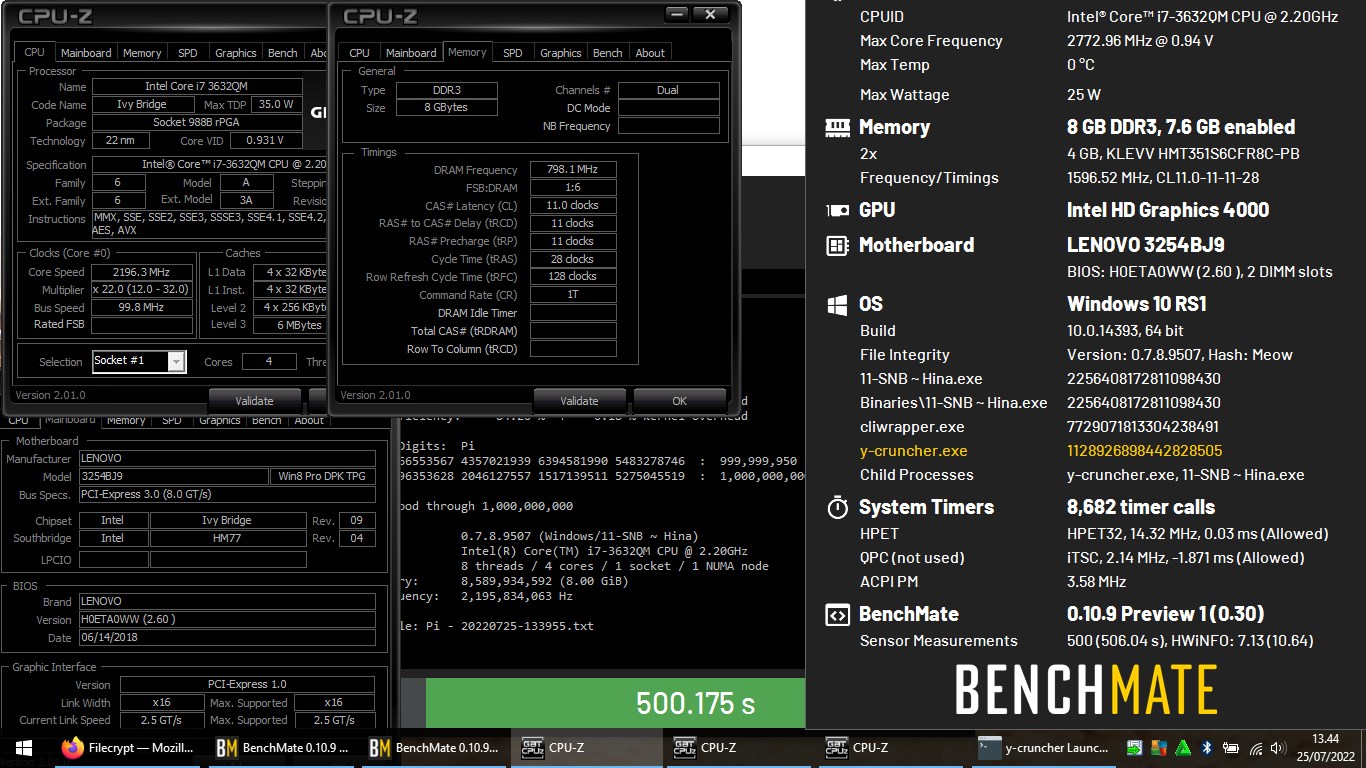The image size is (1366, 768).
Task: Click the green 500.175 s result bar
Action: 615,703
